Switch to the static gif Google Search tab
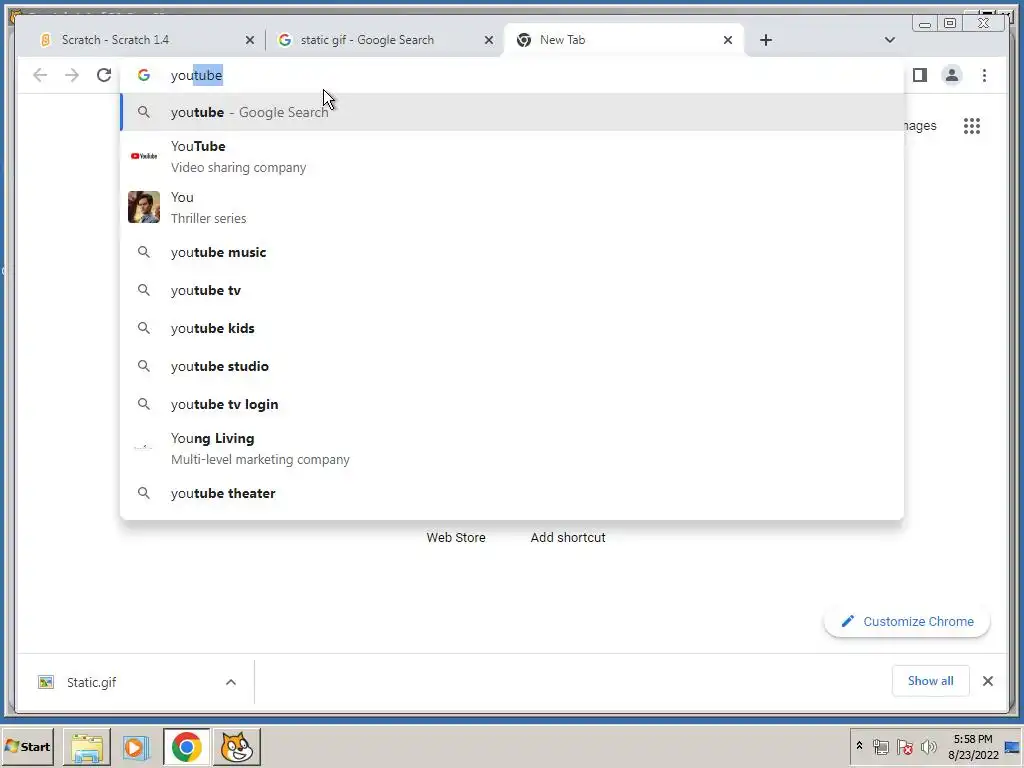 coord(384,40)
